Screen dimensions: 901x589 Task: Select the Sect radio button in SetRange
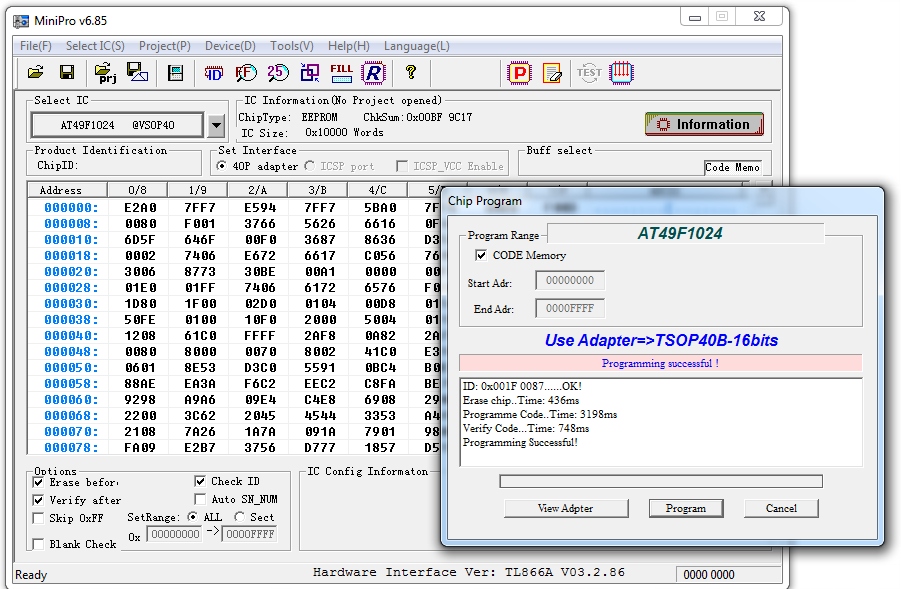point(242,517)
